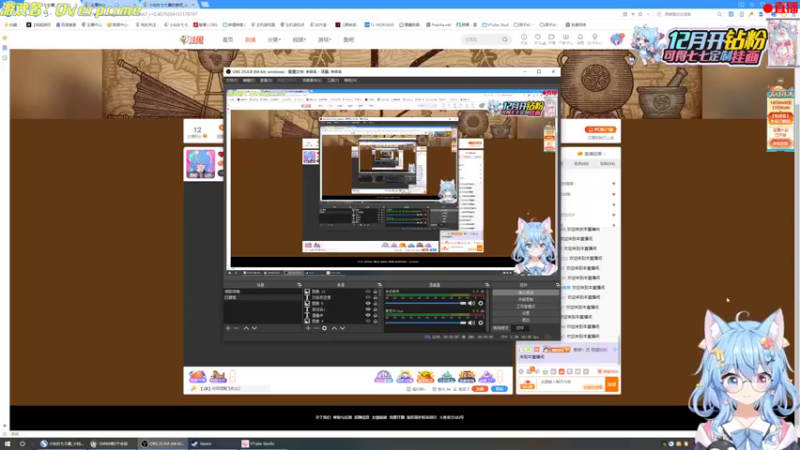Click the chat message input field

tap(570, 383)
